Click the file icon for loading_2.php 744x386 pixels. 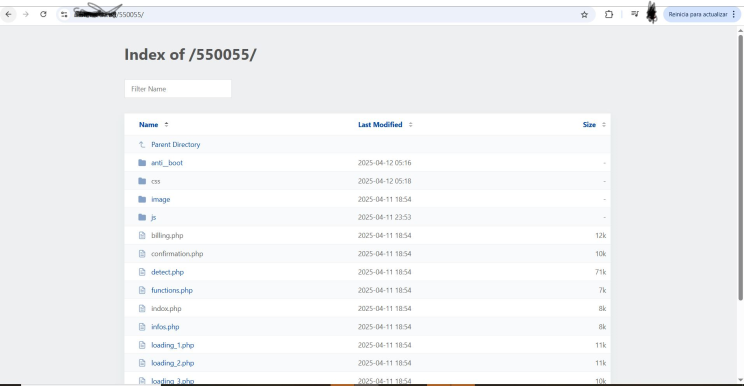(x=142, y=363)
